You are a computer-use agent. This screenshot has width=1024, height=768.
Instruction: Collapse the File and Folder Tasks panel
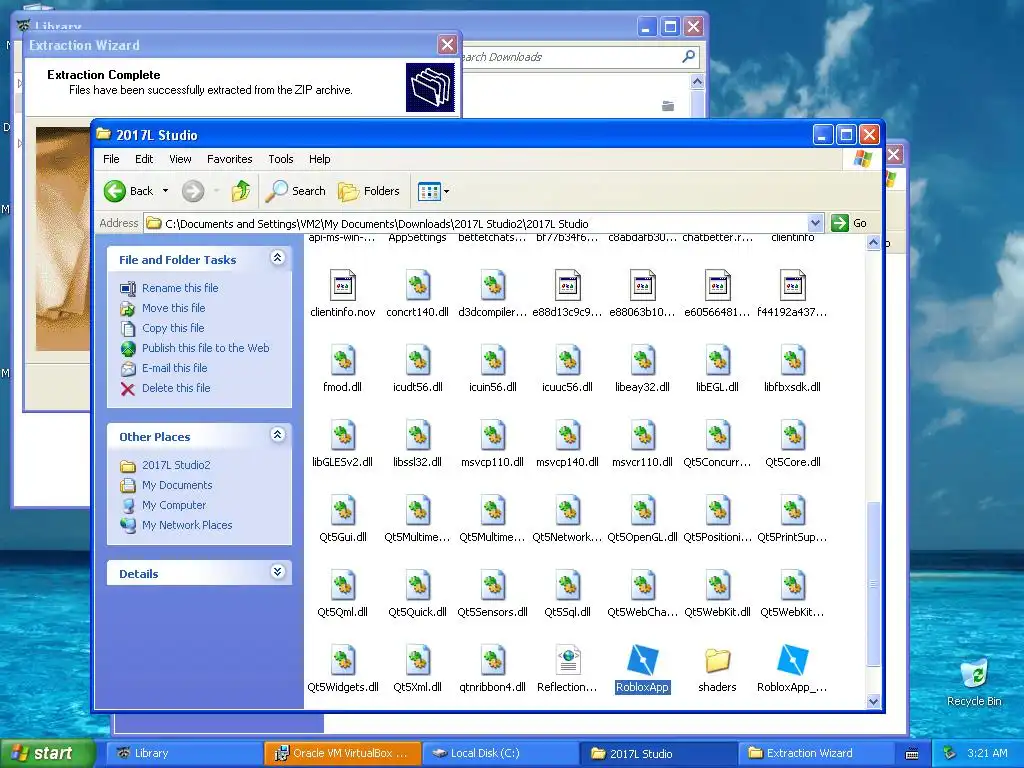coord(278,258)
